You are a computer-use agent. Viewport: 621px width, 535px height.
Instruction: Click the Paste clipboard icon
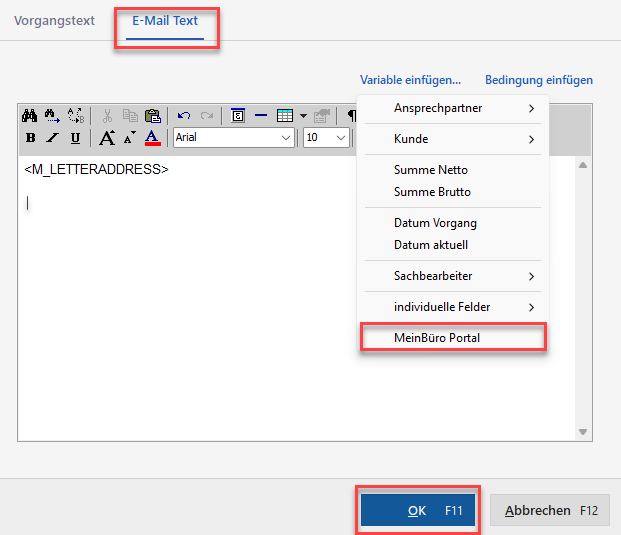pos(152,115)
